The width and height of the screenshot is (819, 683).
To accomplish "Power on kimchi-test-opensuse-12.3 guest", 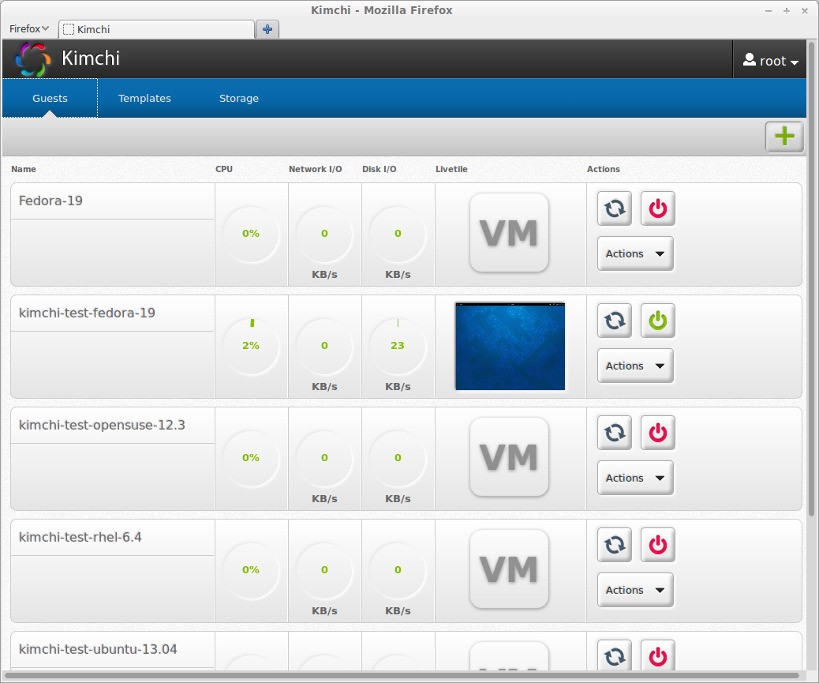I will (658, 433).
